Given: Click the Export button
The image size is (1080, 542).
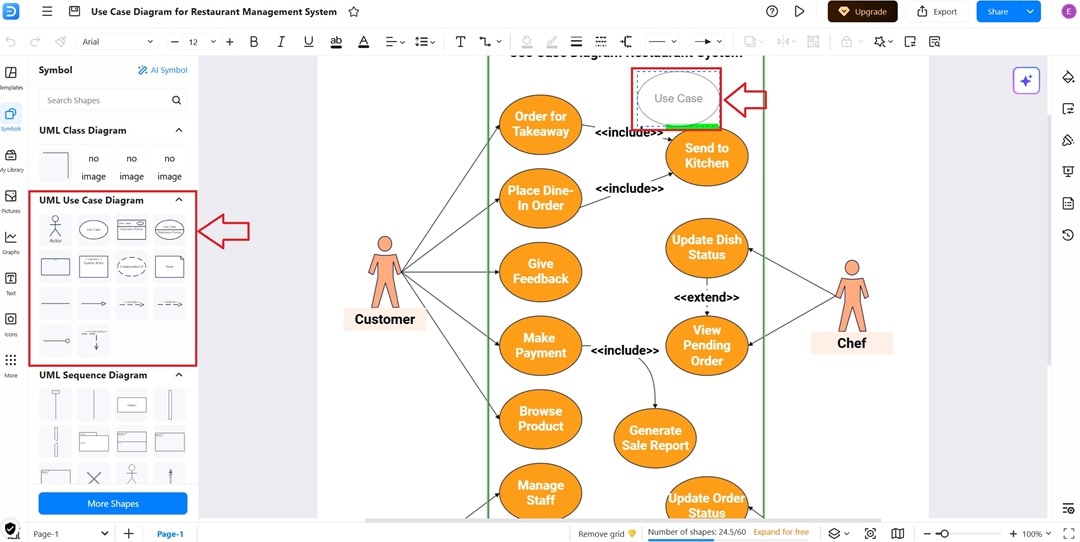Looking at the screenshot, I should [937, 12].
